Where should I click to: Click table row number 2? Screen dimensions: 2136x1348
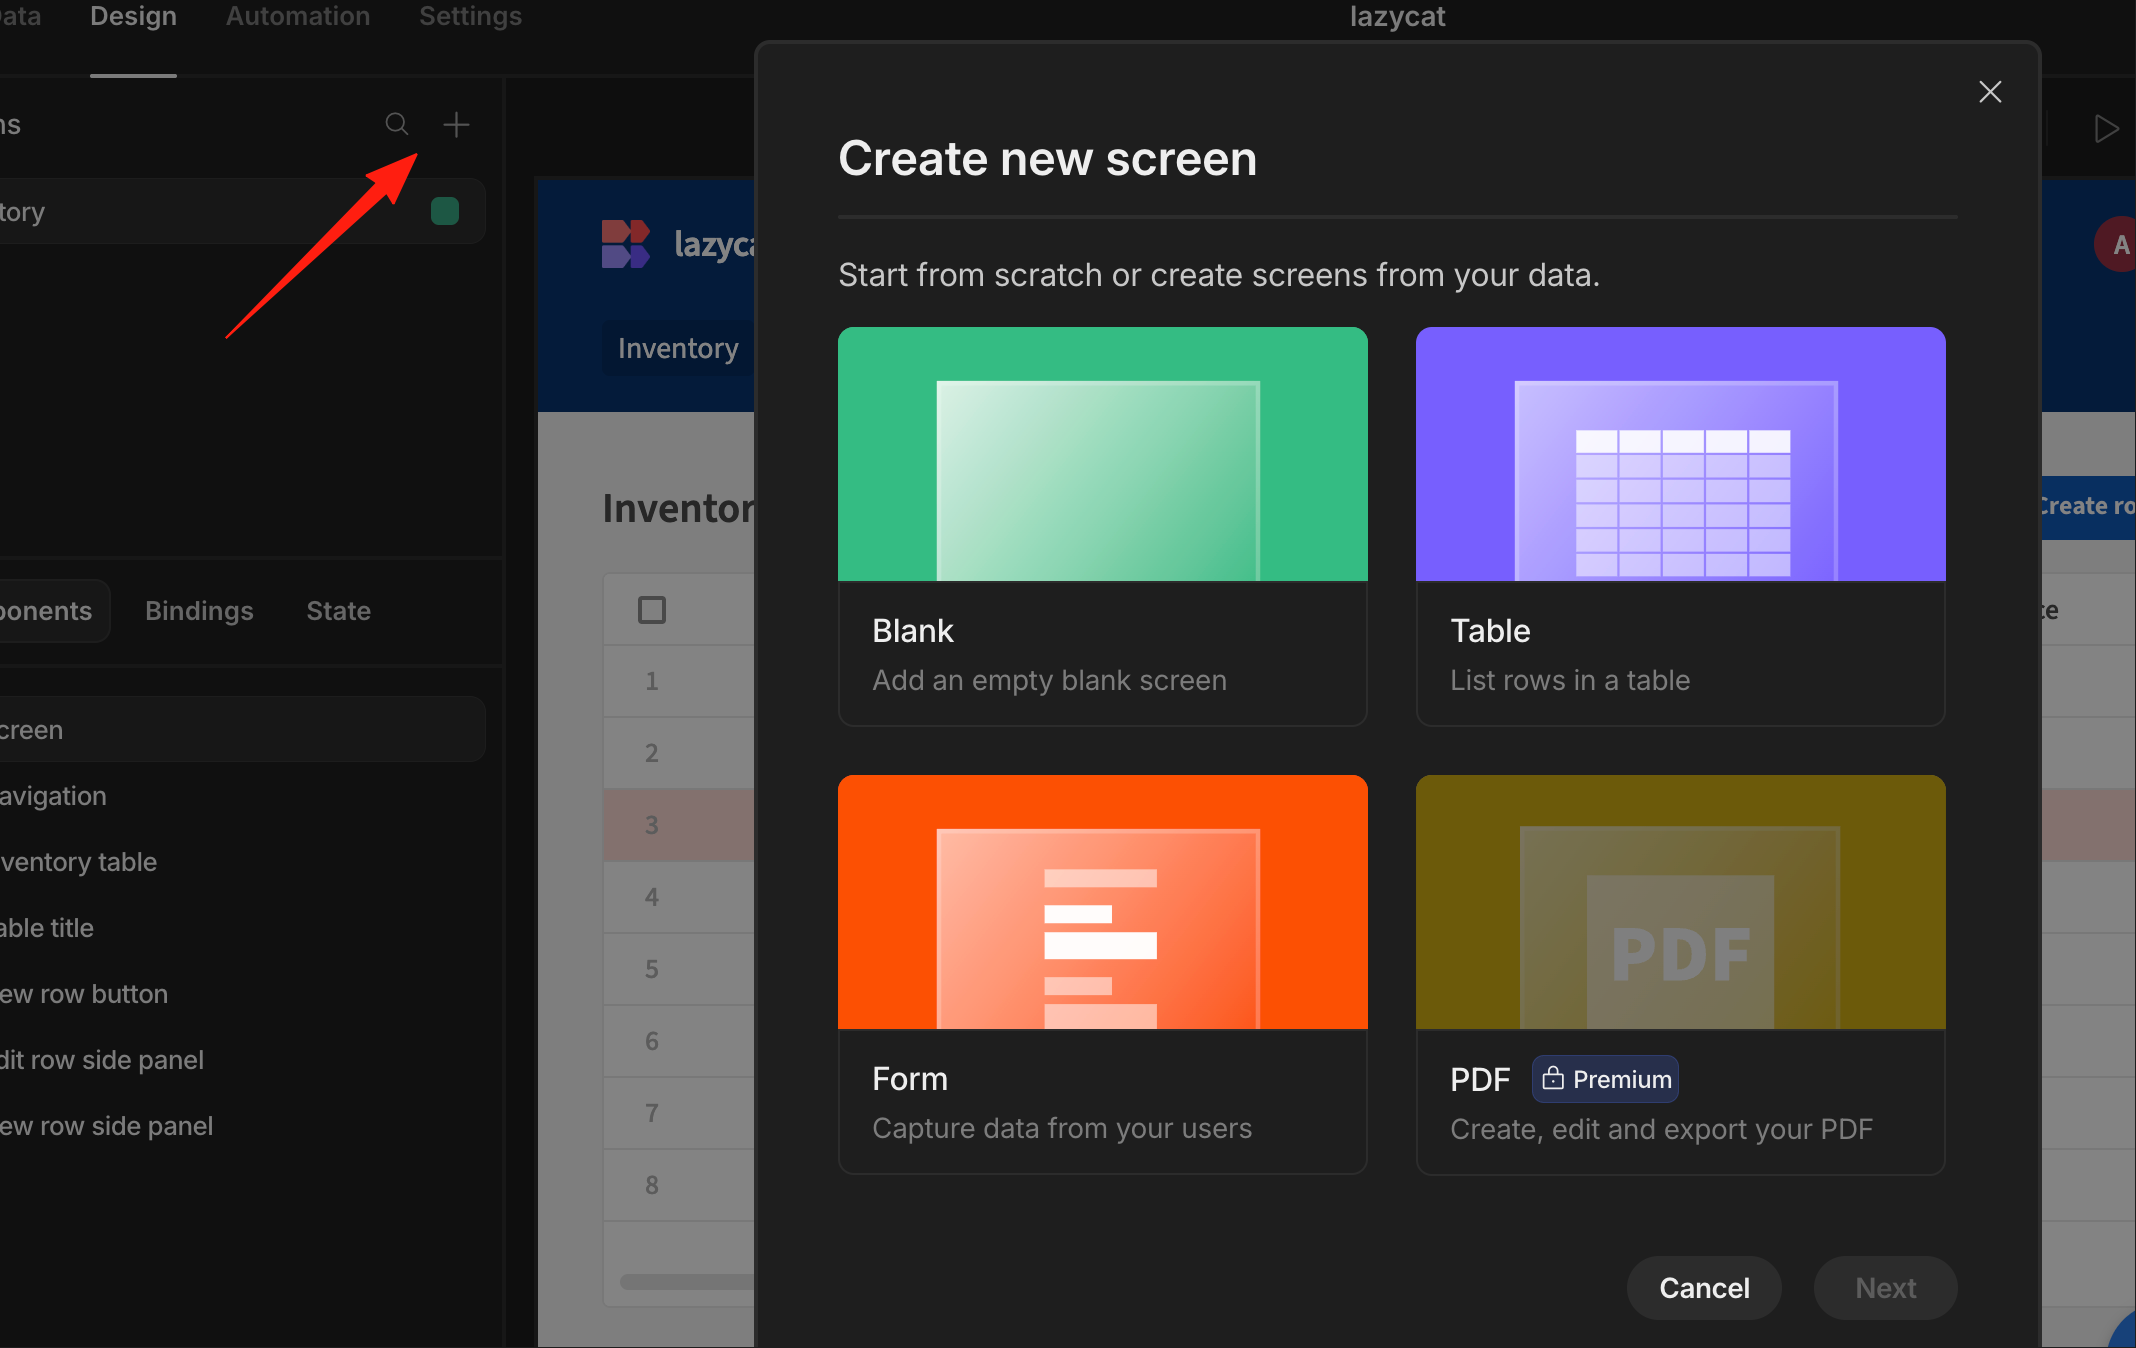pyautogui.click(x=652, y=753)
